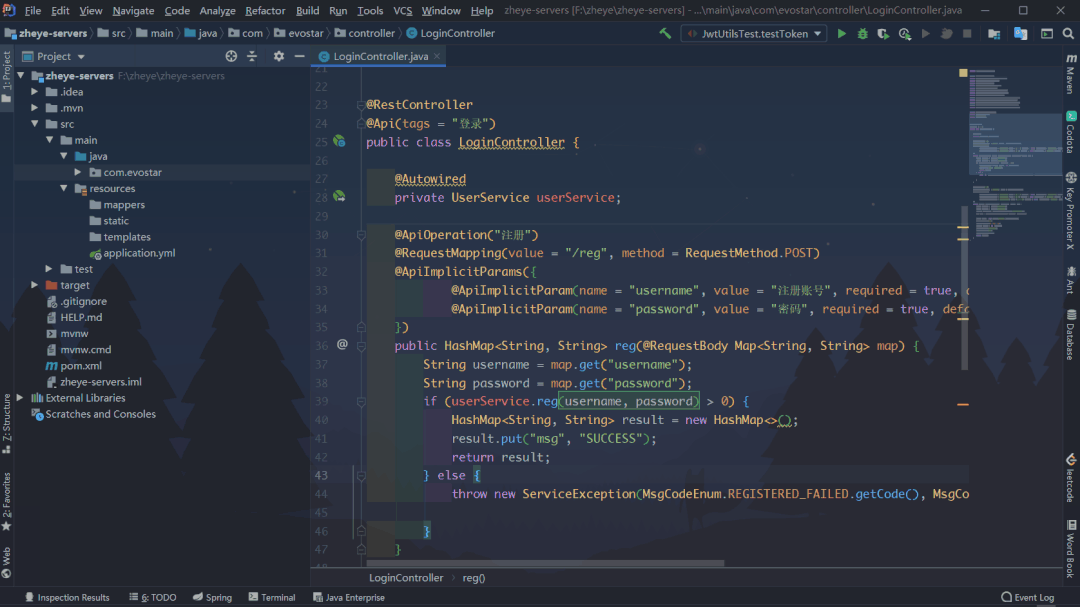The image size is (1080, 607).
Task: Toggle fold marker at line 23 annotation
Action: point(361,105)
